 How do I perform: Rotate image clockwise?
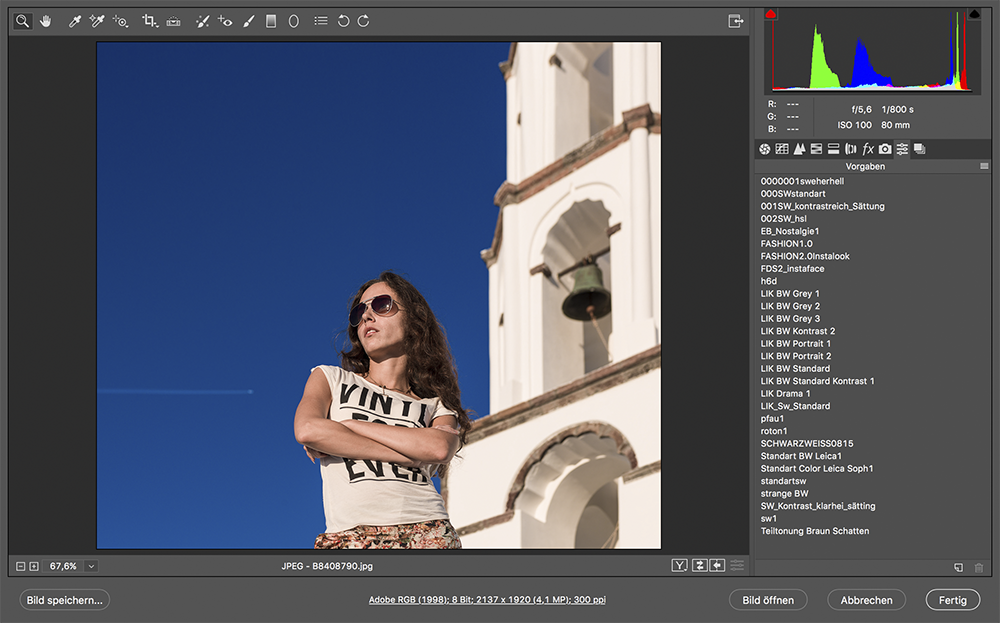(x=364, y=21)
